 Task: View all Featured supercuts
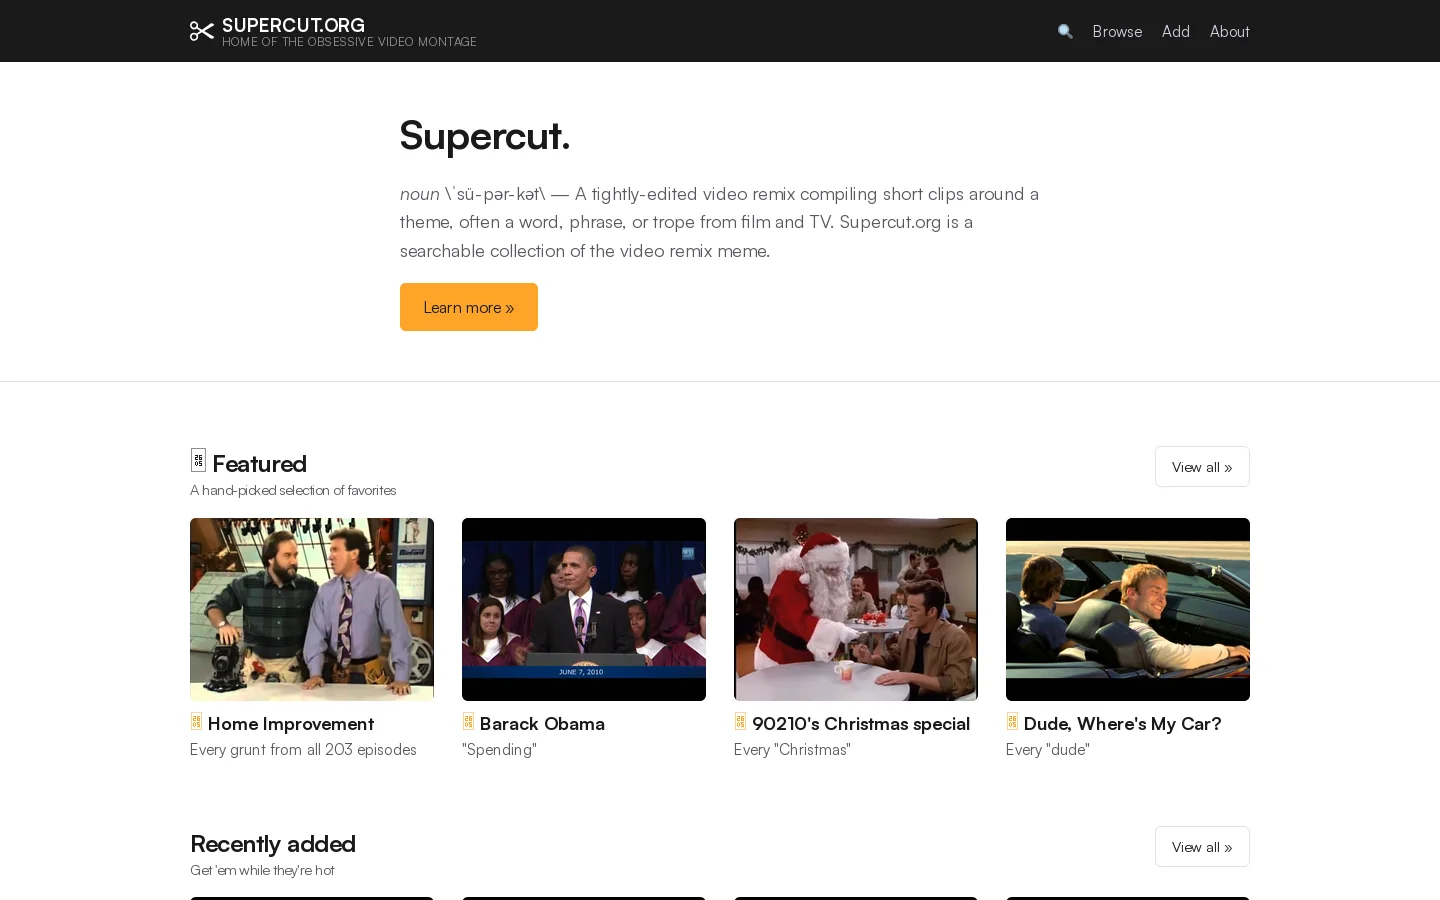pyautogui.click(x=1202, y=467)
